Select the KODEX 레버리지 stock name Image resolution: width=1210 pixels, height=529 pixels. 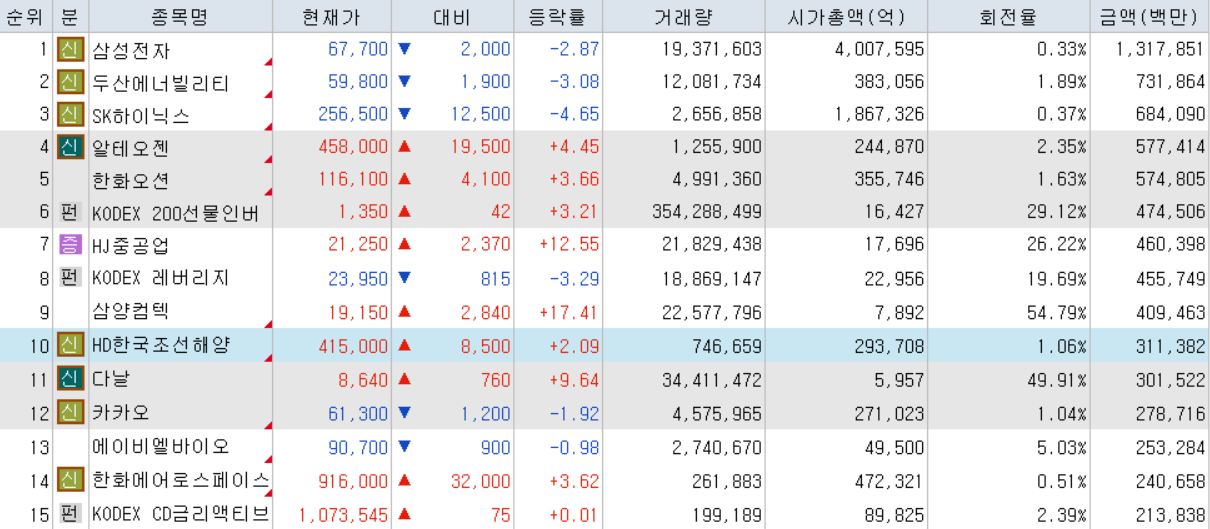click(x=160, y=278)
